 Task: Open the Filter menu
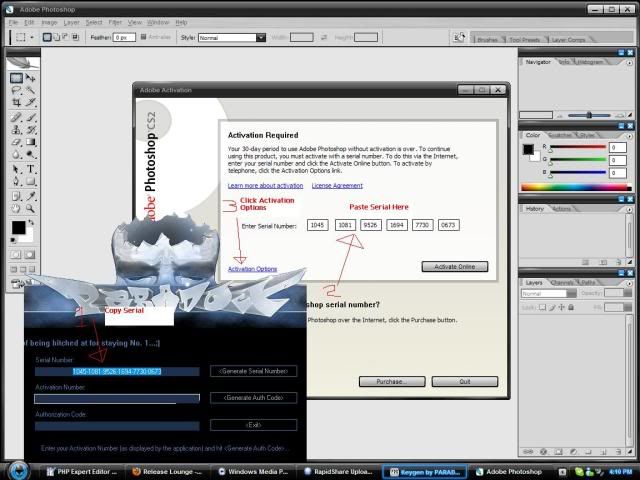pos(115,22)
